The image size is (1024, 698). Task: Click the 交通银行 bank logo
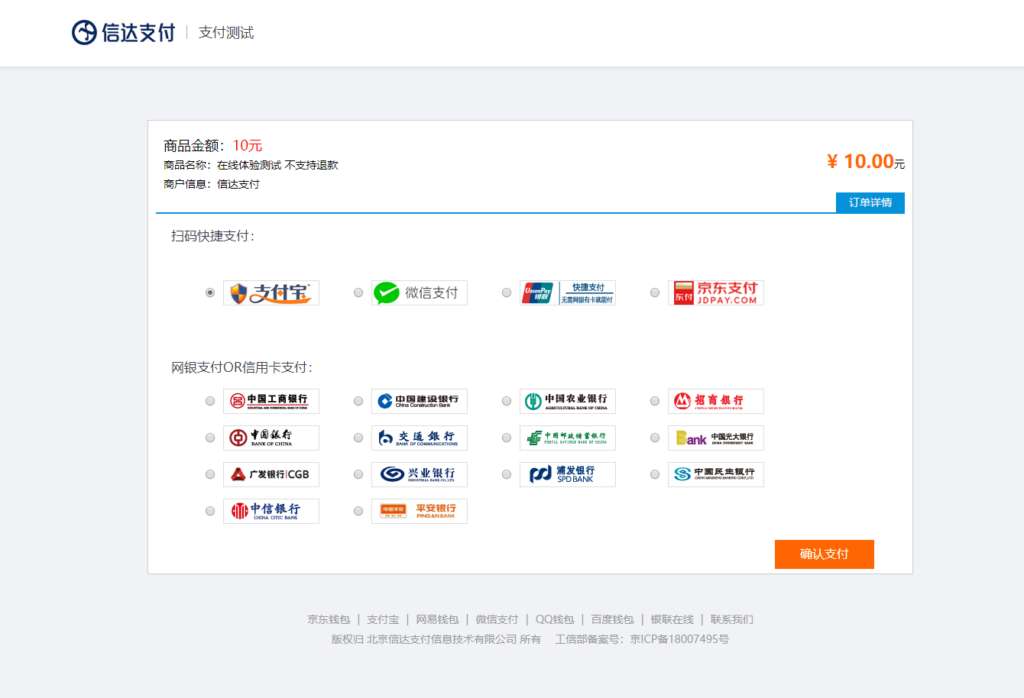[x=419, y=437]
